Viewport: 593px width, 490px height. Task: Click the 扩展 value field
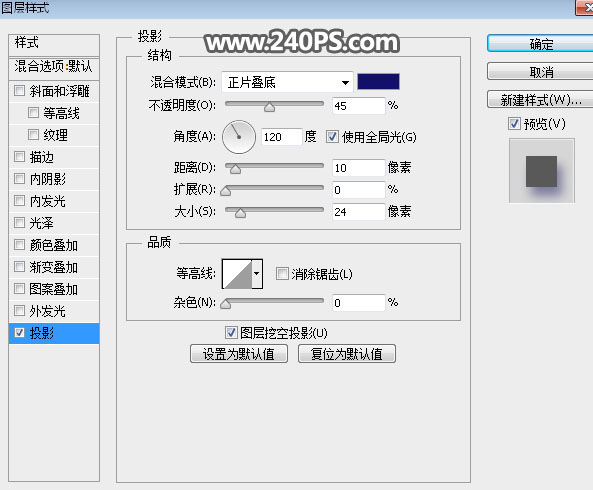pyautogui.click(x=358, y=189)
